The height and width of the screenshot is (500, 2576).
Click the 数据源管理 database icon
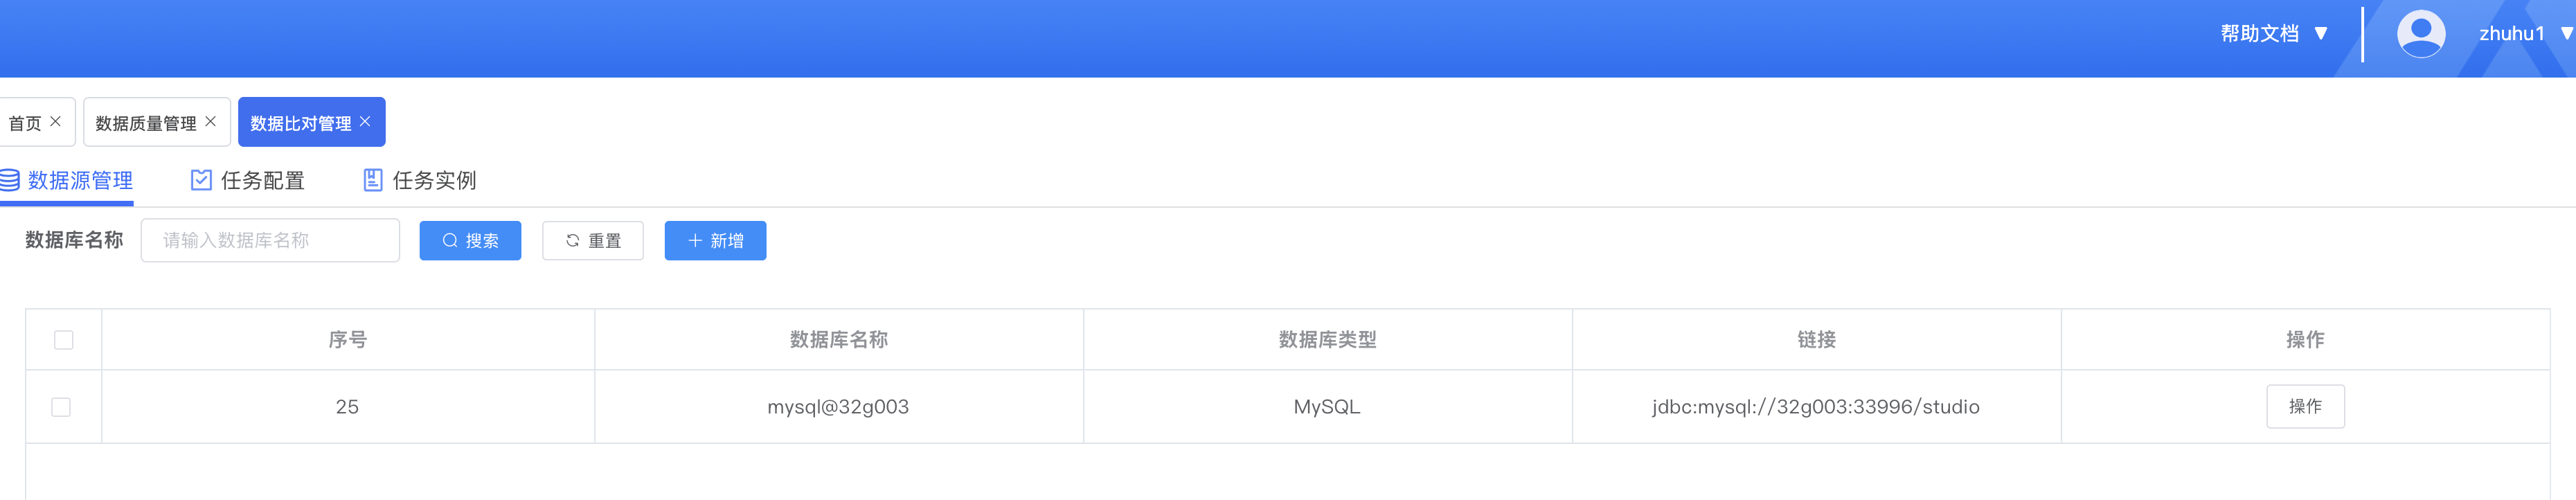click(x=10, y=180)
